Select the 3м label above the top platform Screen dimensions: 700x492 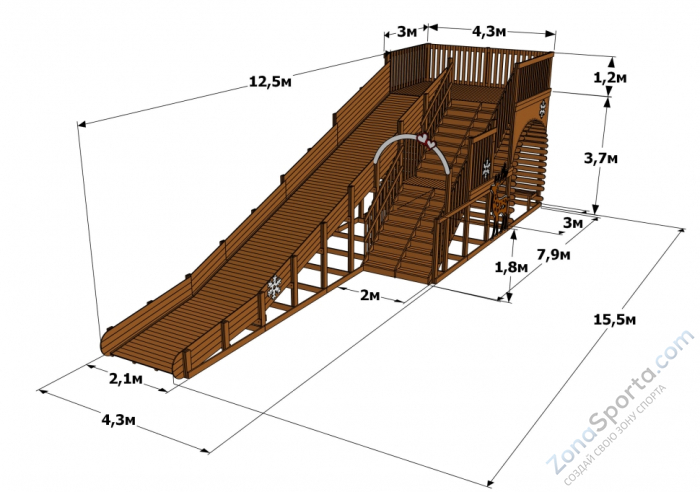click(407, 31)
